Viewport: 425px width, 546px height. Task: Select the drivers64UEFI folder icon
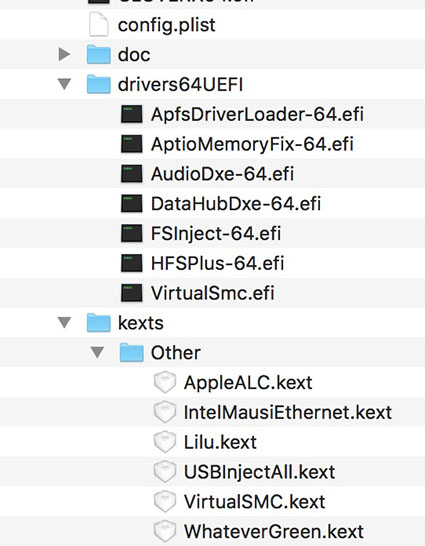99,84
